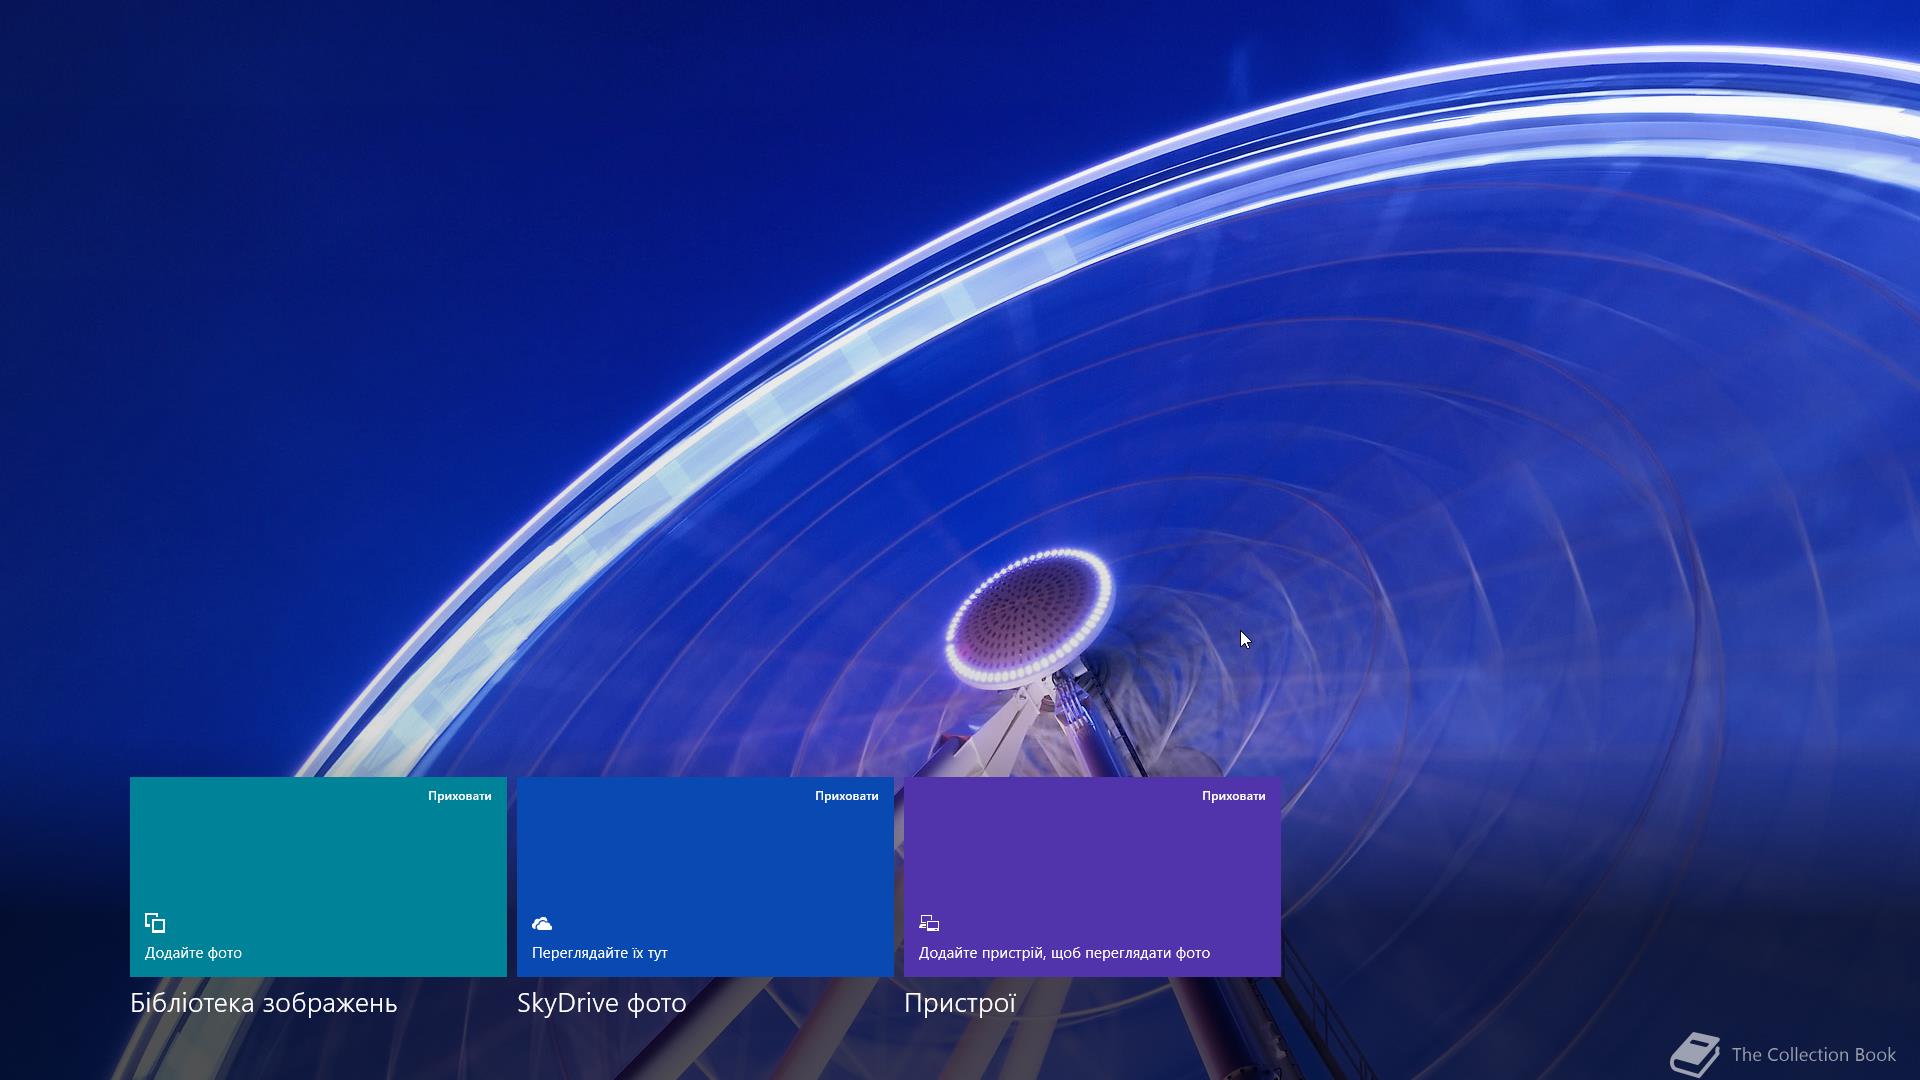Hide the Пристрої tile with Приховати
The height and width of the screenshot is (1080, 1920).
point(1234,796)
